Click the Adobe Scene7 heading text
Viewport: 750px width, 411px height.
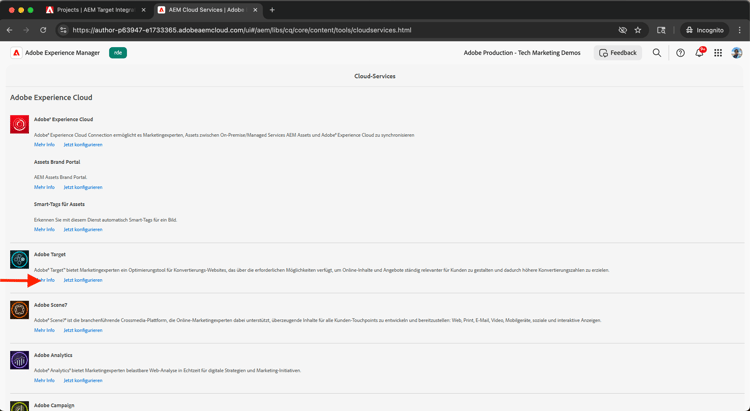click(x=51, y=305)
